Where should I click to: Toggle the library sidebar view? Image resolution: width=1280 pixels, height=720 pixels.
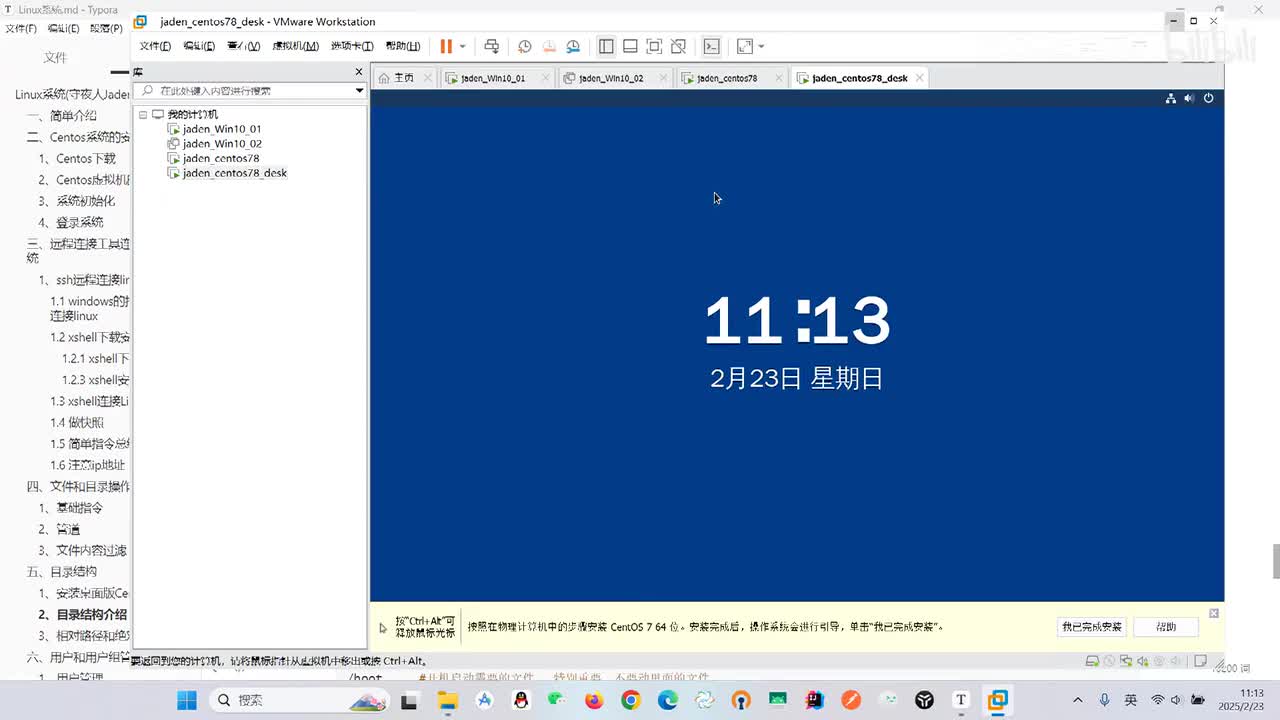point(606,46)
